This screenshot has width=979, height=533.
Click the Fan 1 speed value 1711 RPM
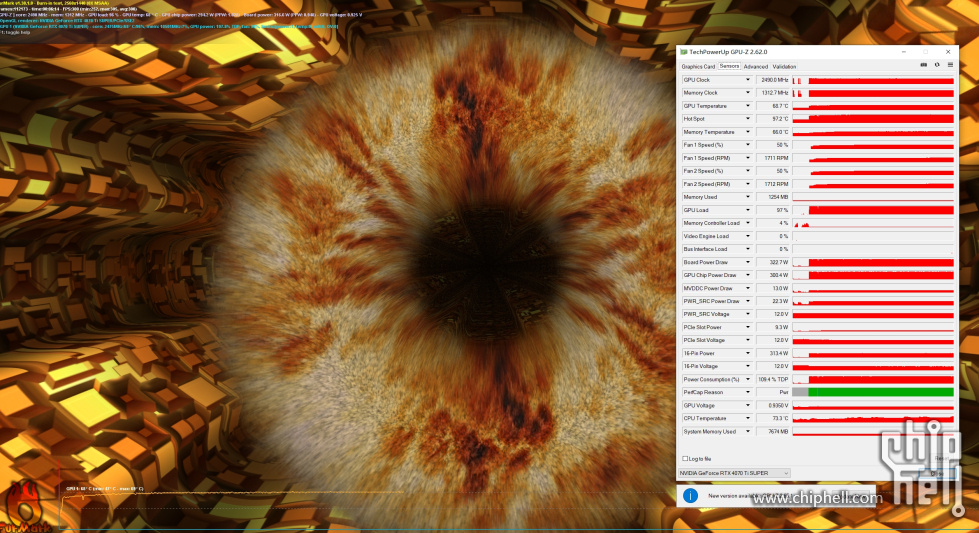coord(773,158)
